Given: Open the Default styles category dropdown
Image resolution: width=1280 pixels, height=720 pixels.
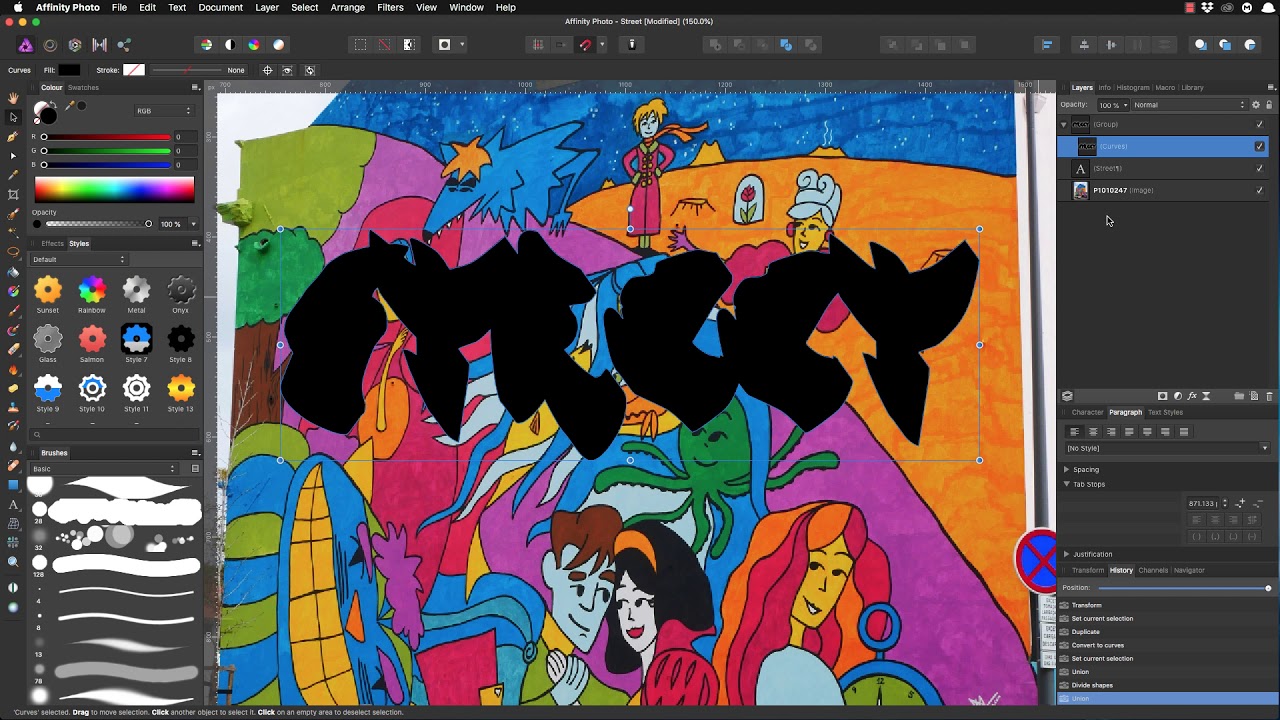Looking at the screenshot, I should [x=79, y=260].
